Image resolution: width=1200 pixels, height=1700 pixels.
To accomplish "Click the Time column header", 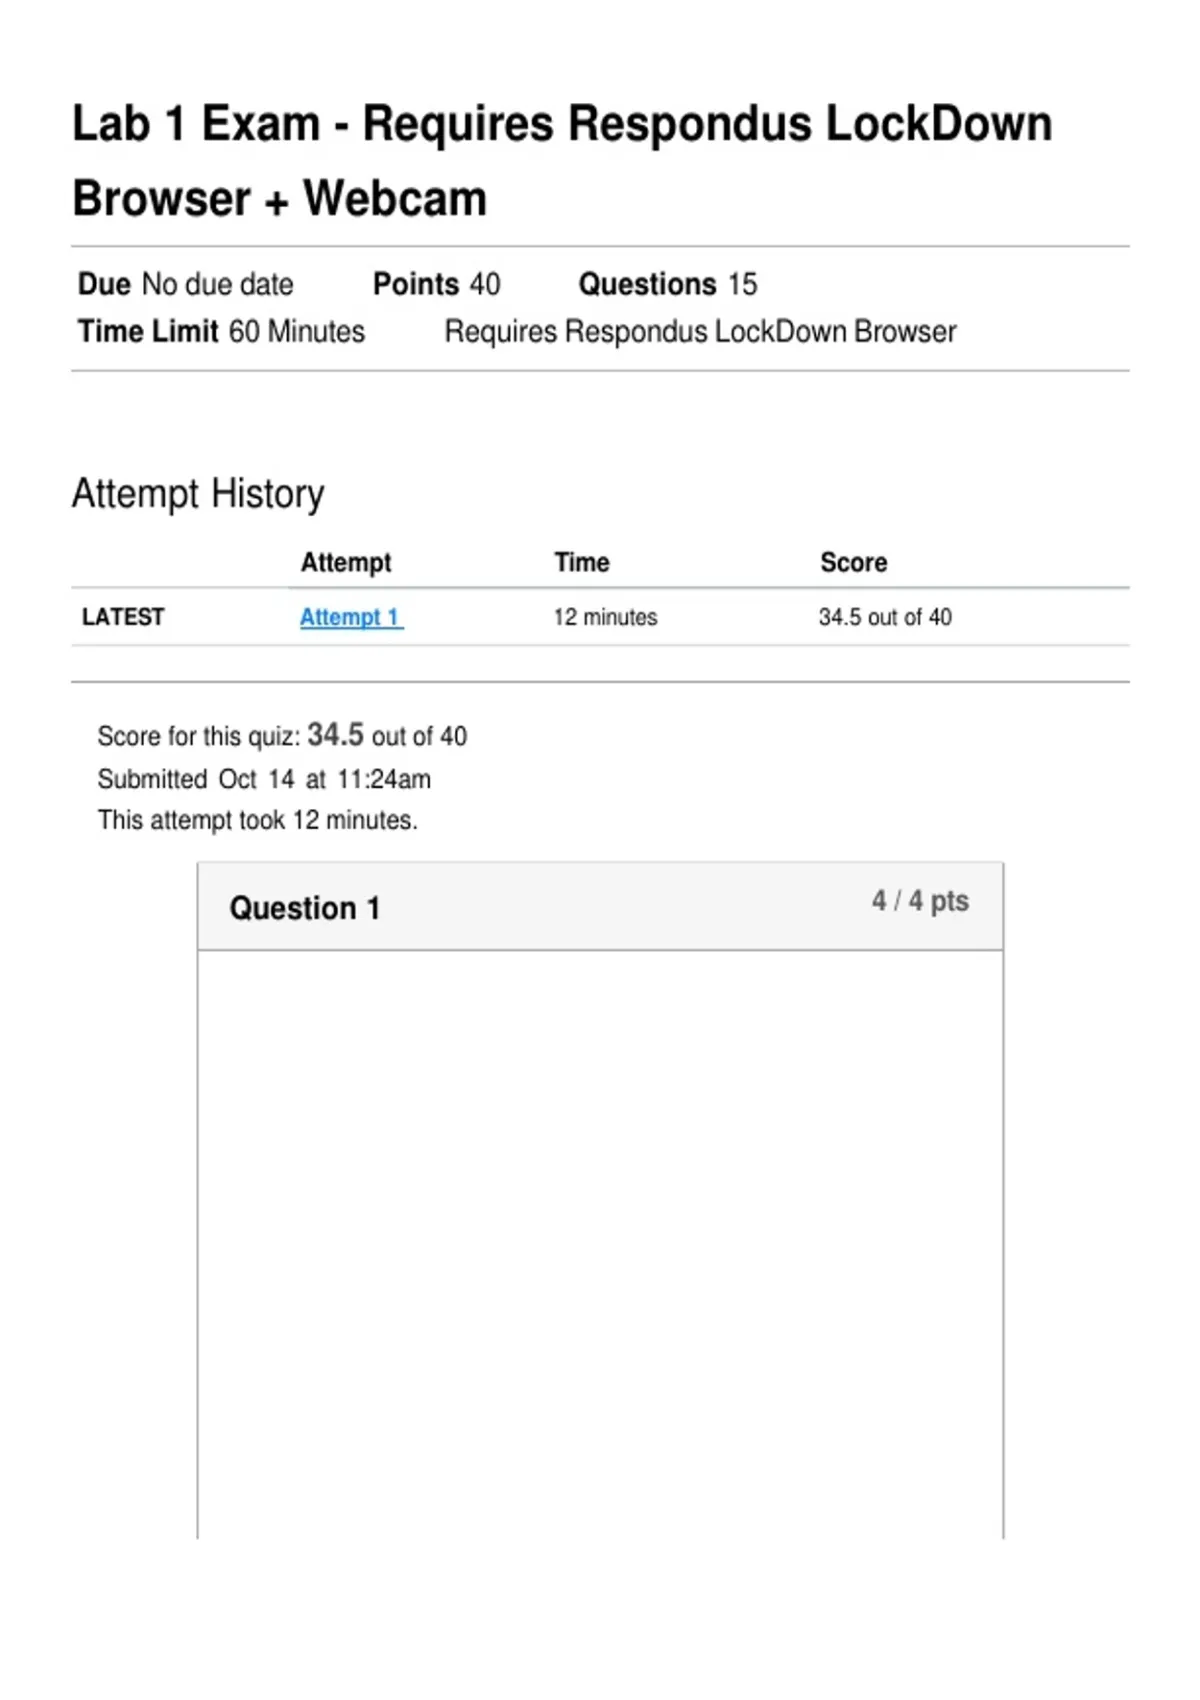I will pyautogui.click(x=582, y=562).
